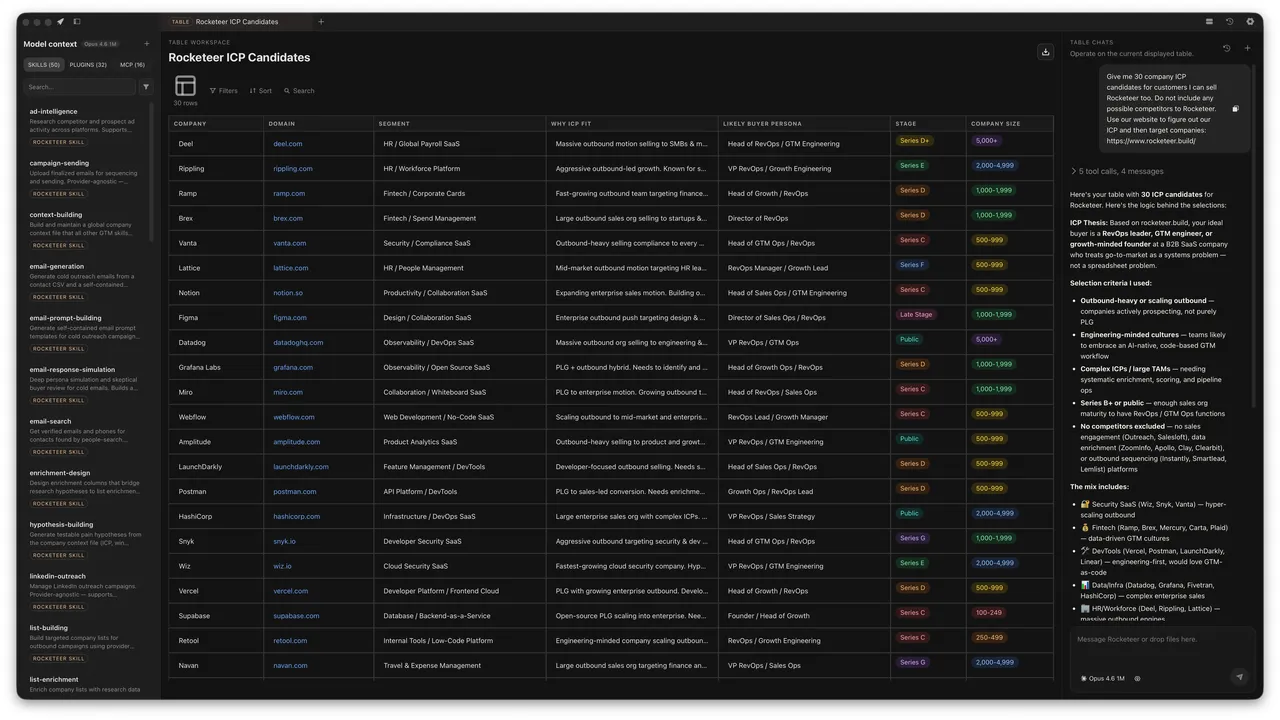Switch to the Plugins (32) tab
The image size is (1280, 720).
(x=88, y=65)
